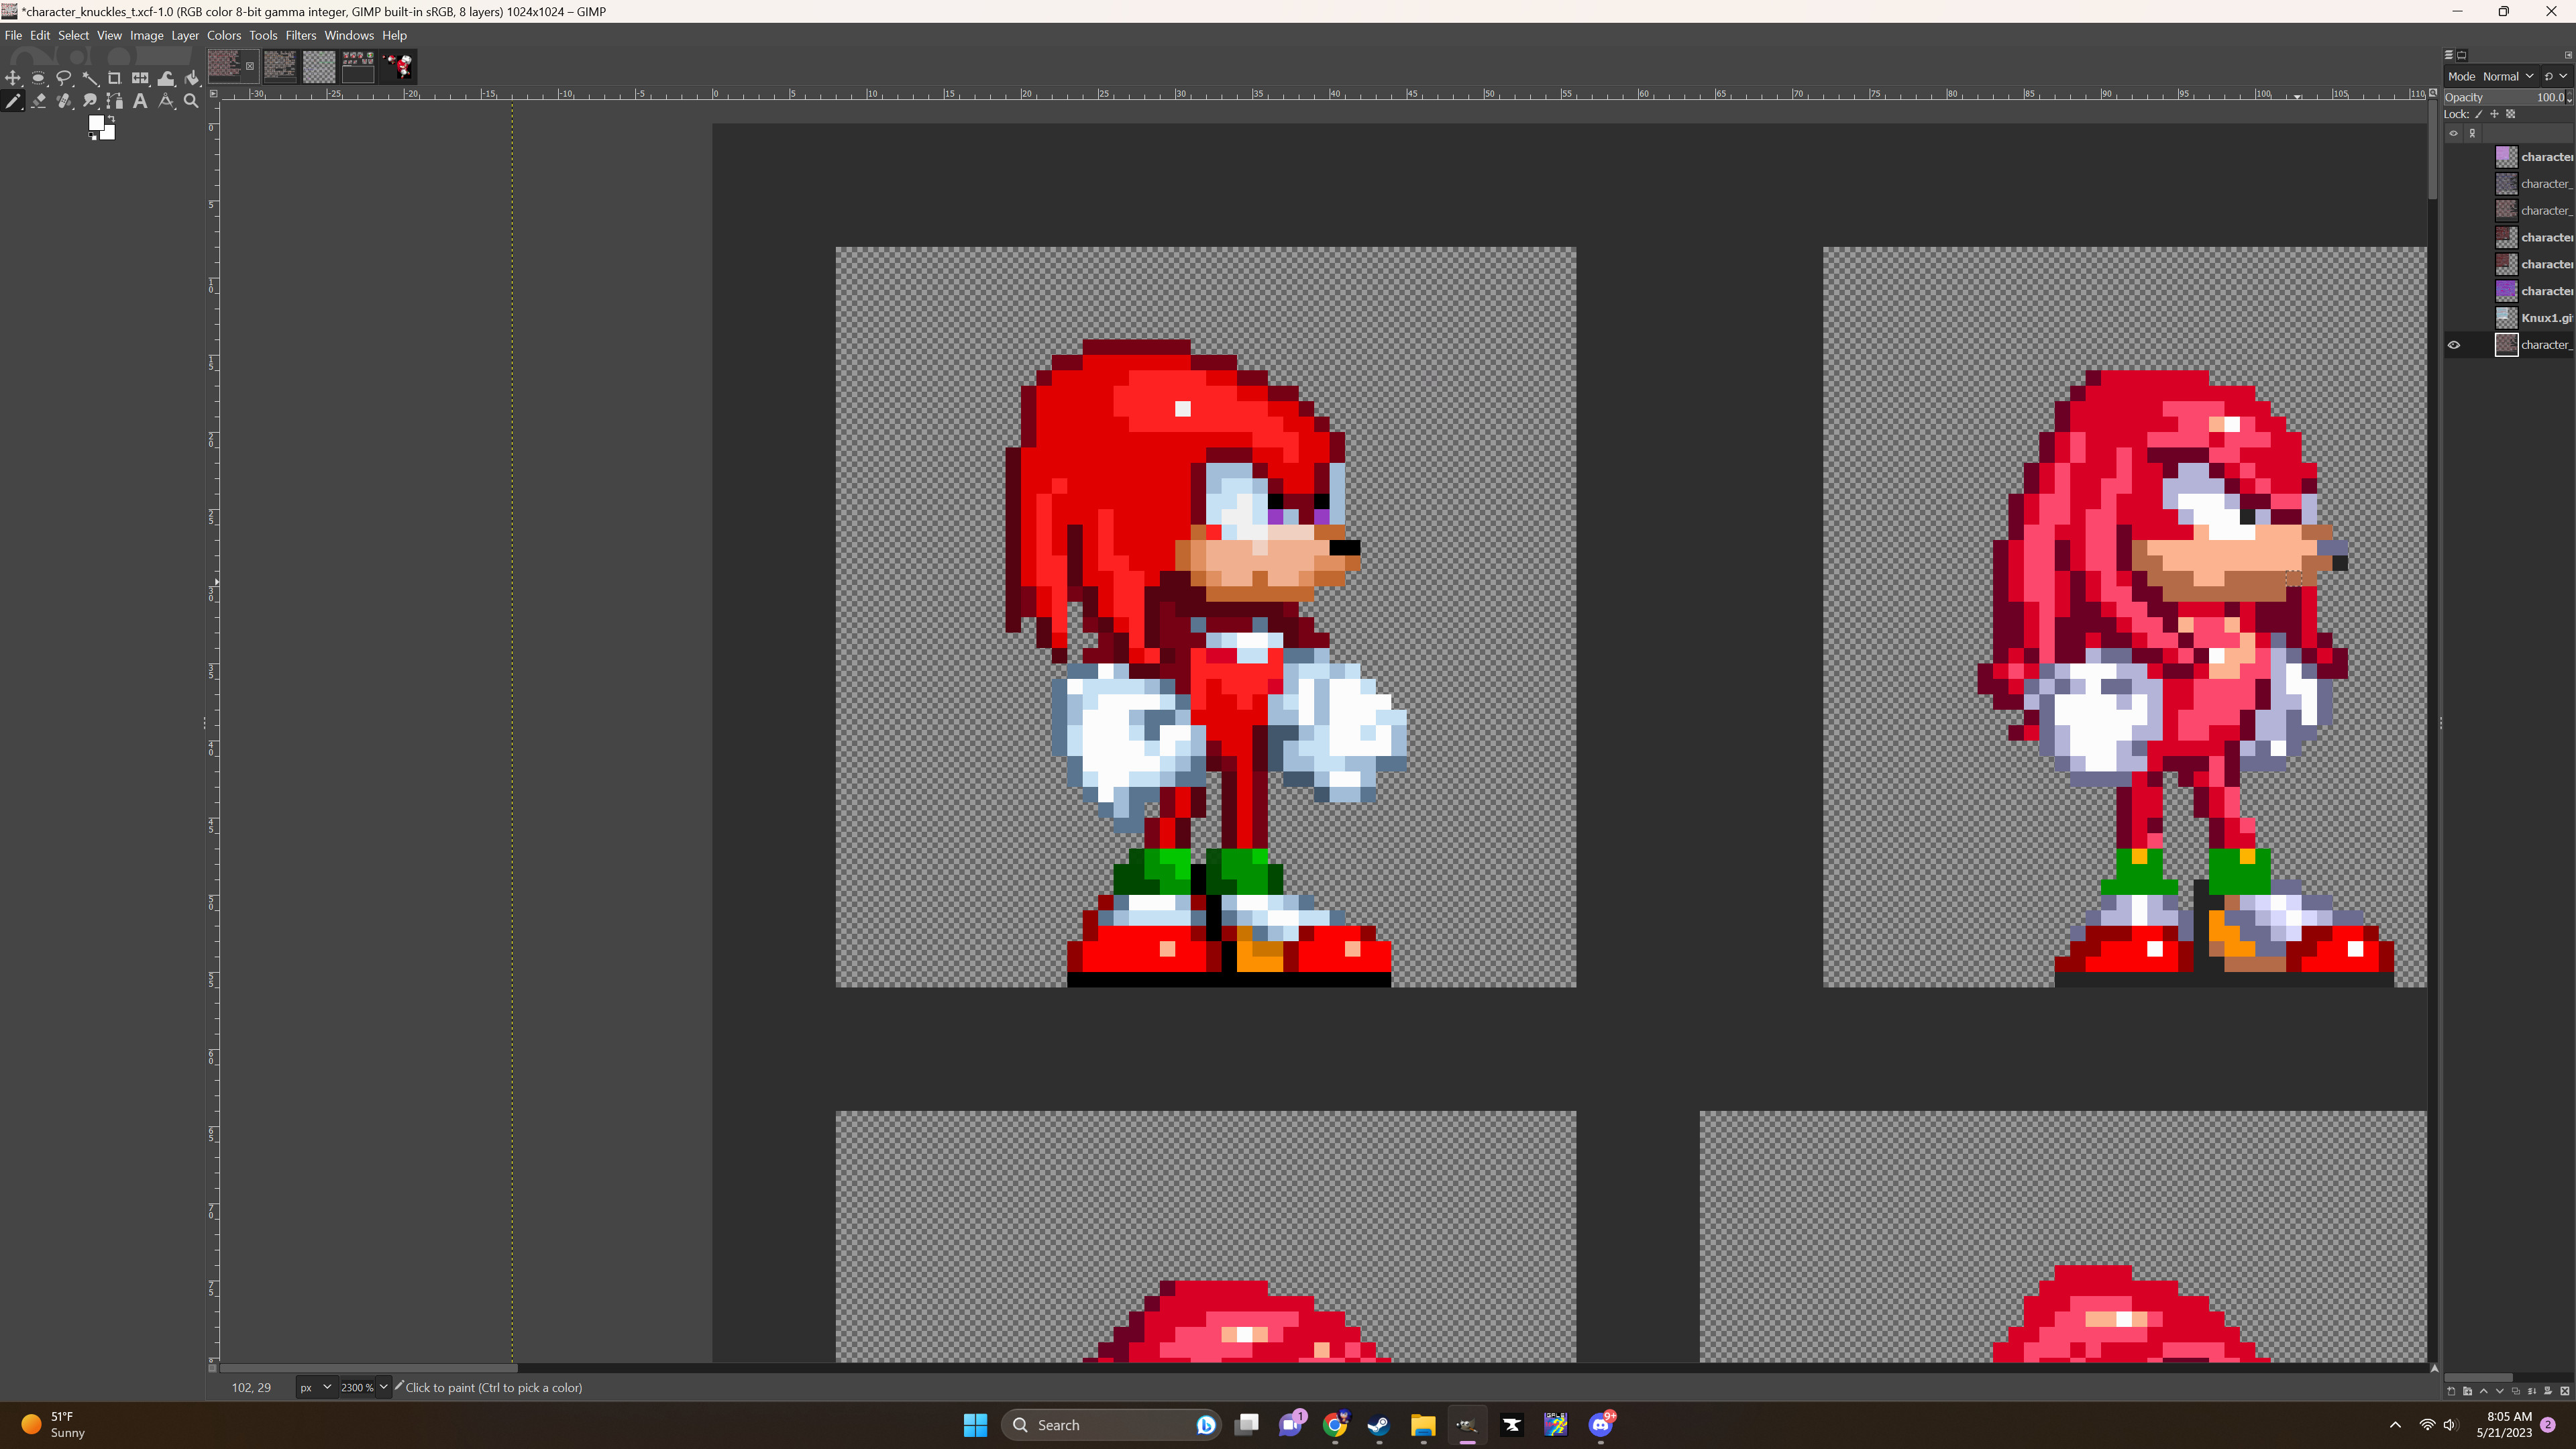Open the Filters menu
Image resolution: width=2576 pixels, height=1449 pixels.
(300, 35)
